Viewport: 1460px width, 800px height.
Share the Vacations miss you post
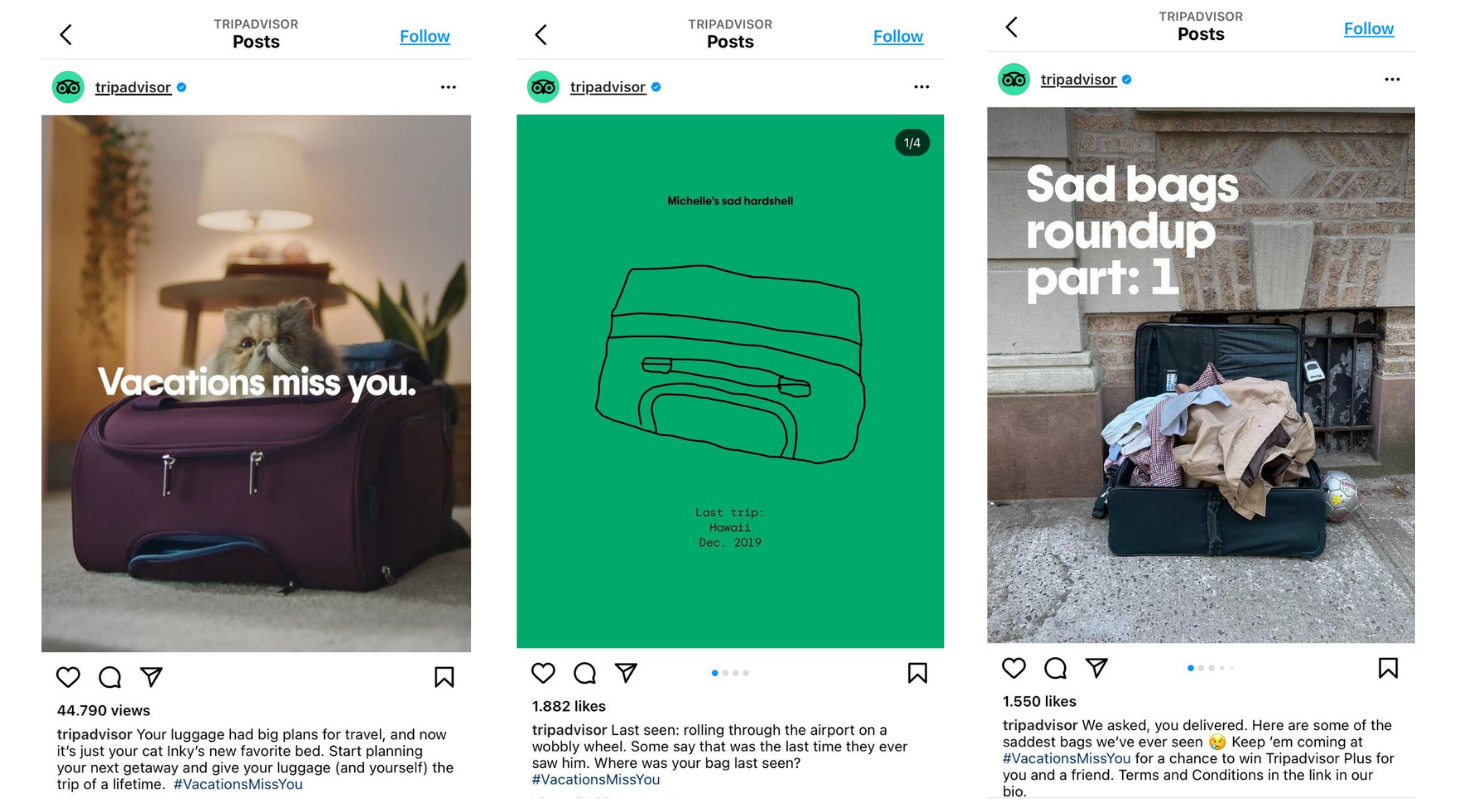[151, 677]
